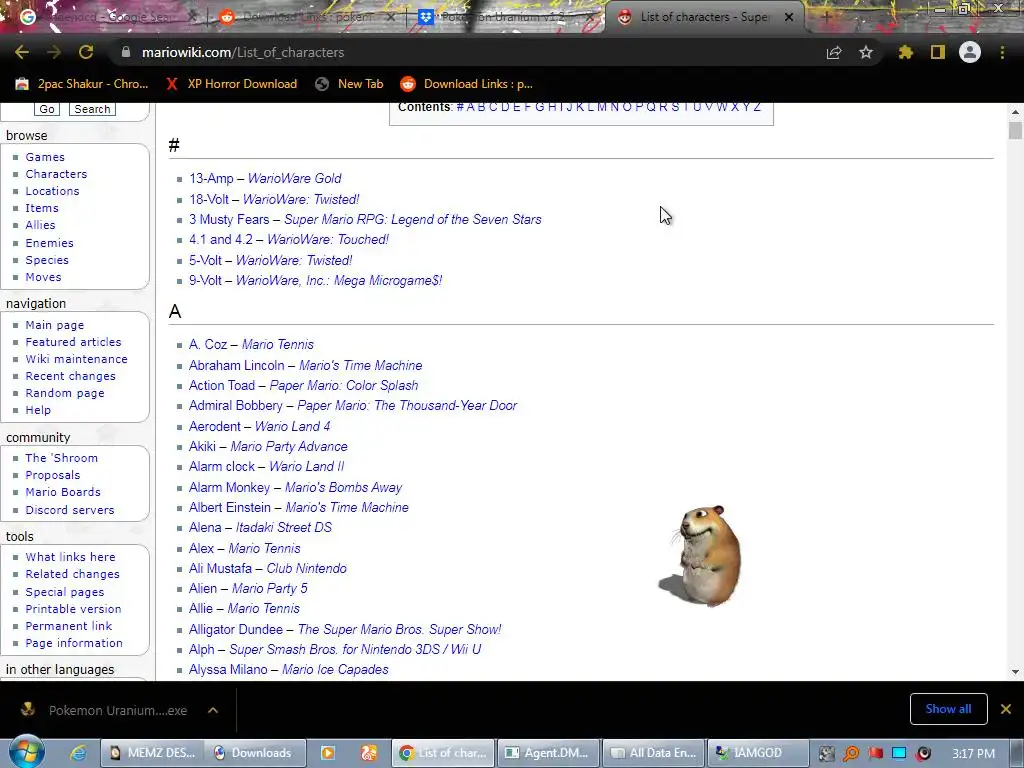Open the Download Links bookmark
Screen dimensions: 1024x768
coord(467,84)
